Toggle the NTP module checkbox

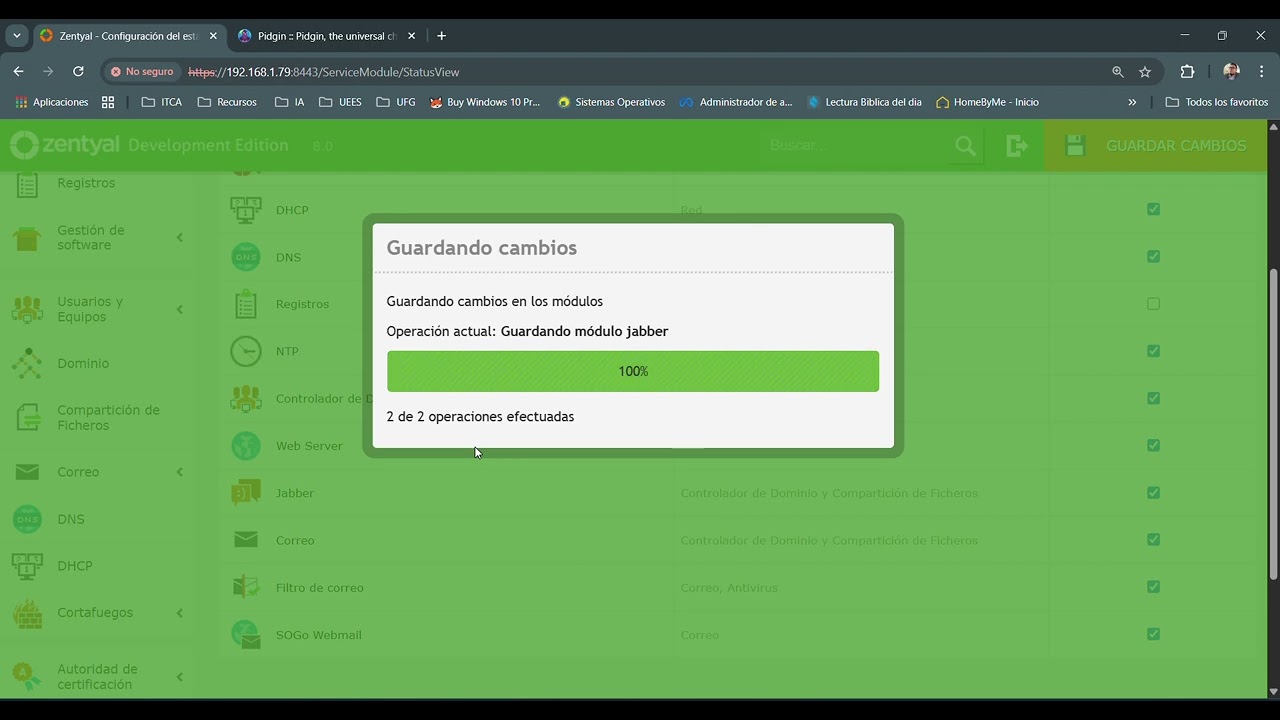[x=1153, y=351]
